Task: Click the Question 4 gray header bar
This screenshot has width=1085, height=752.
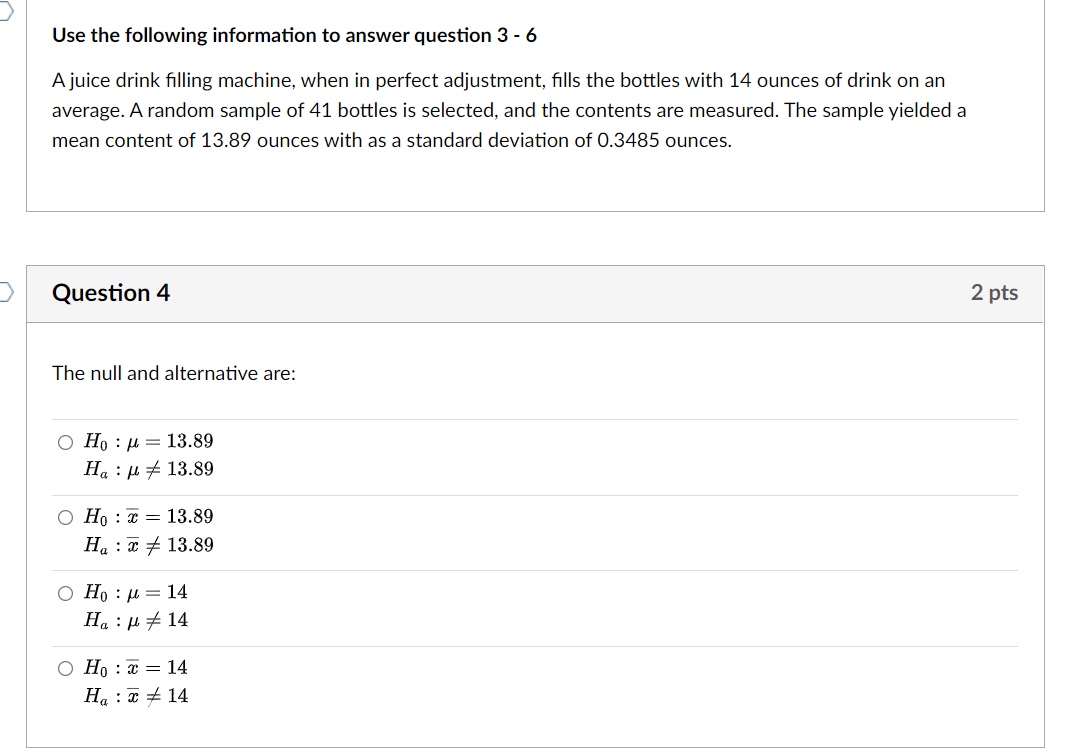Action: (535, 293)
